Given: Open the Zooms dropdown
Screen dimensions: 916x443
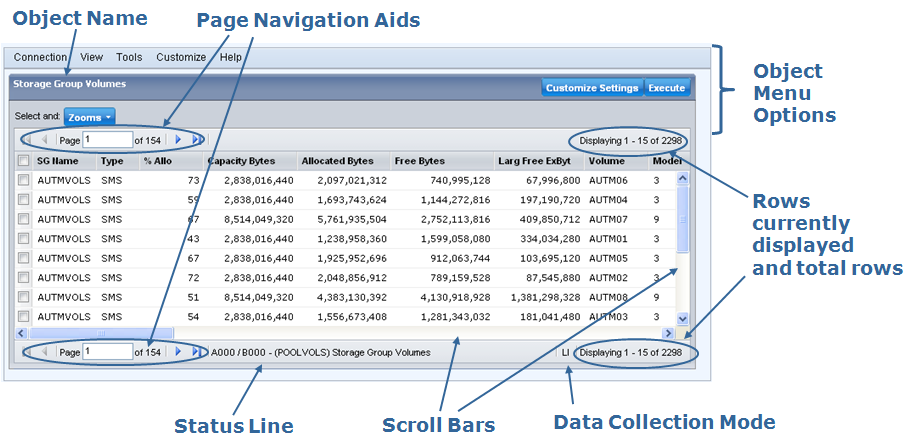Looking at the screenshot, I should [x=90, y=117].
